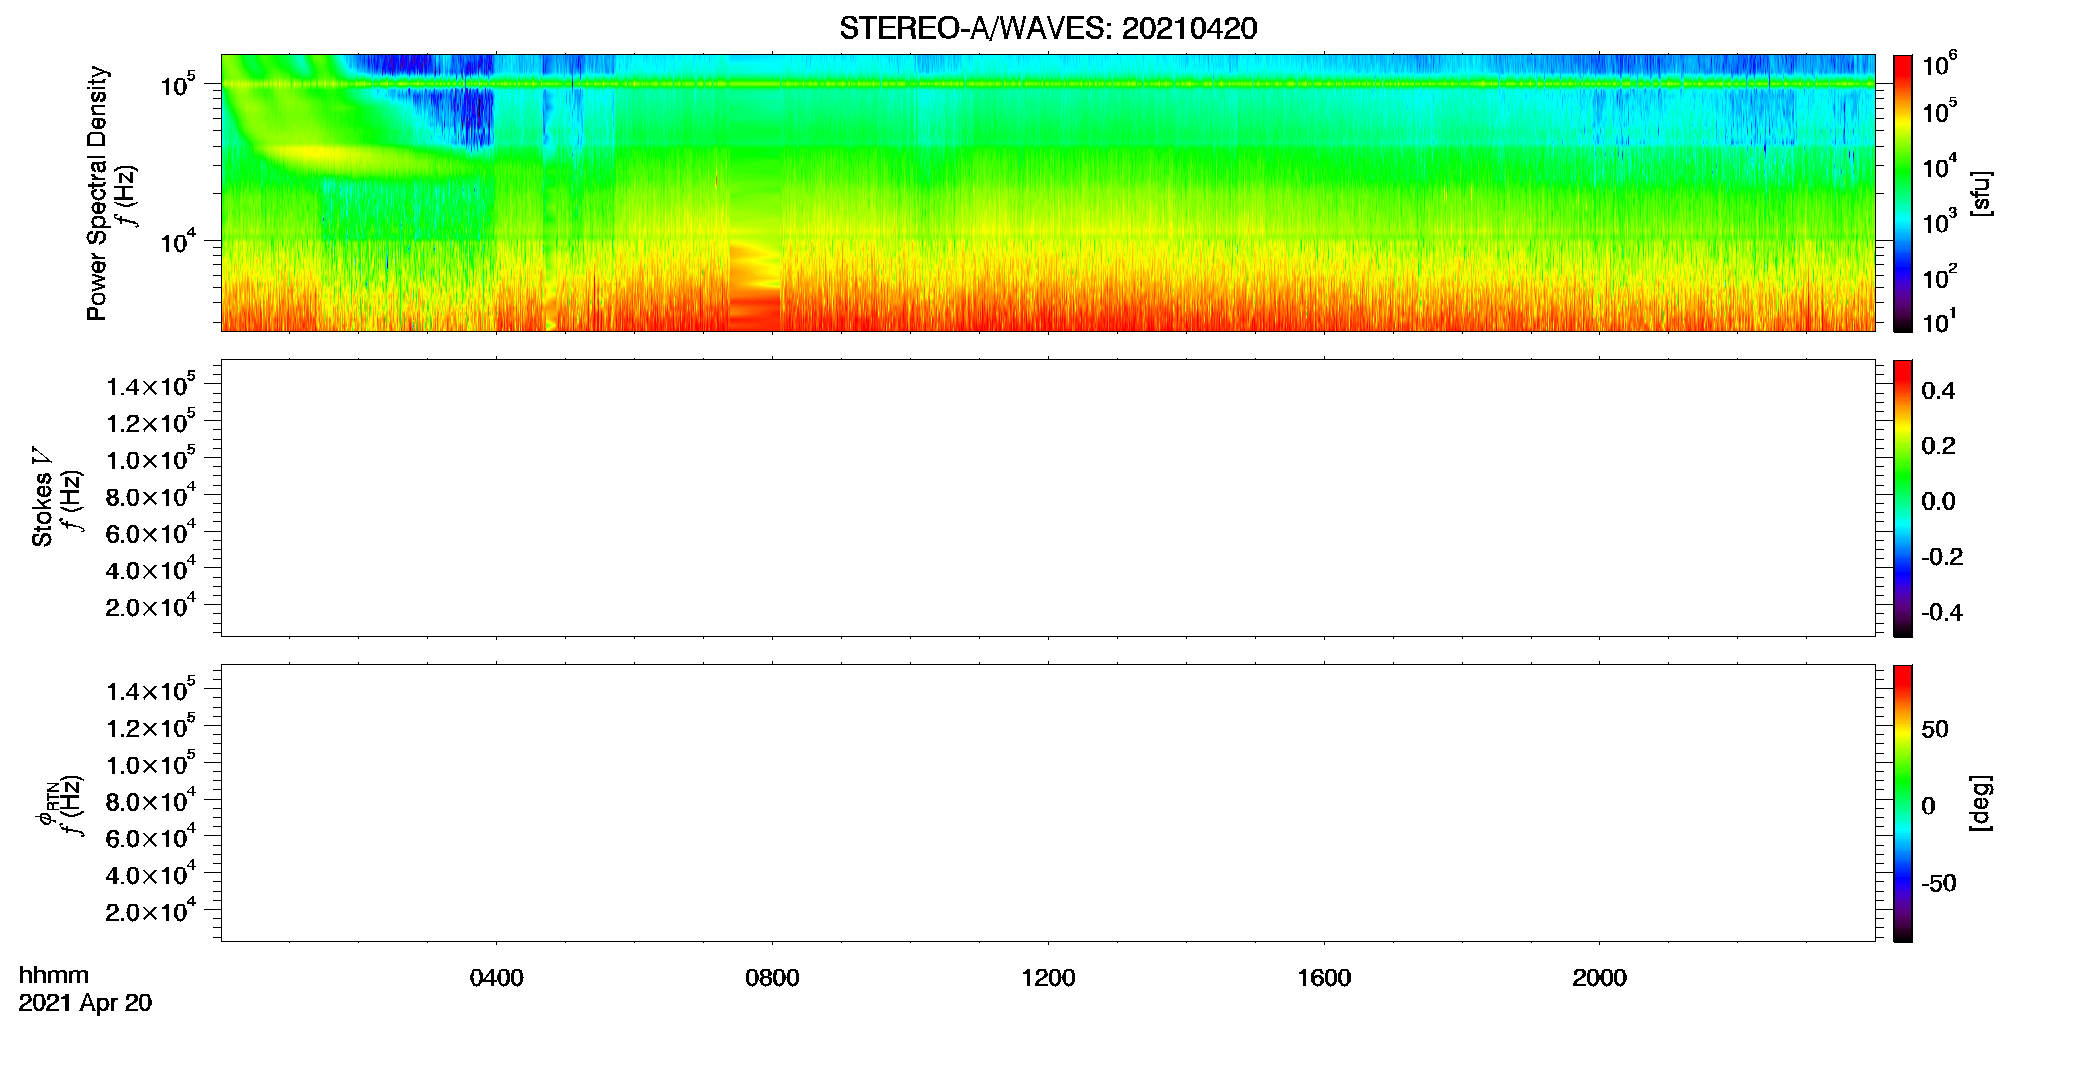The image size is (2096, 1080).
Task: Click the [sfu] color bar unit label
Action: coord(1981,194)
